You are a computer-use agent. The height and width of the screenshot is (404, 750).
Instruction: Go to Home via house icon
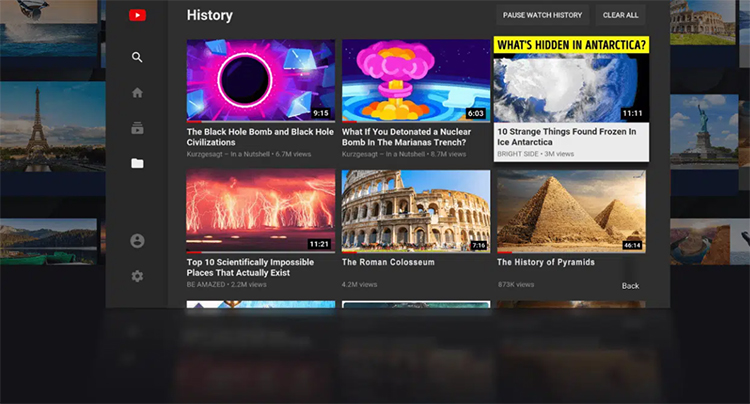(137, 93)
